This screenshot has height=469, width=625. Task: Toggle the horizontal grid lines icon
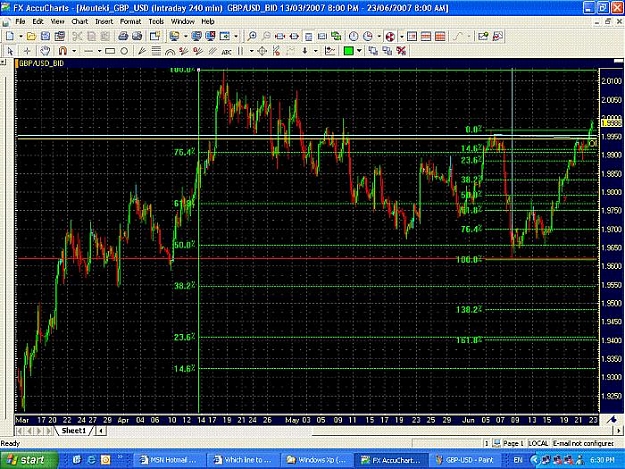[x=426, y=36]
